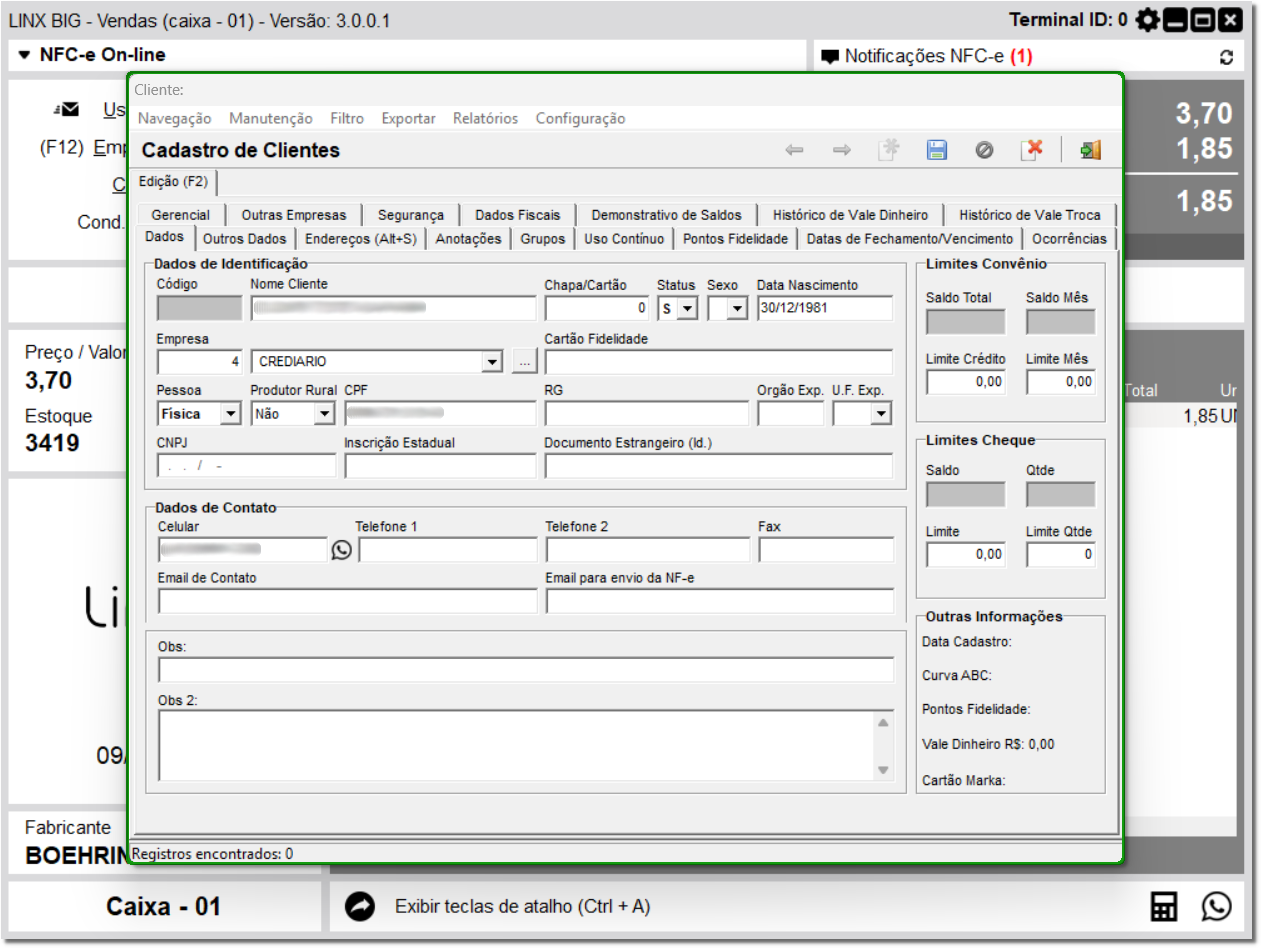Open the Status dropdown

(686, 309)
